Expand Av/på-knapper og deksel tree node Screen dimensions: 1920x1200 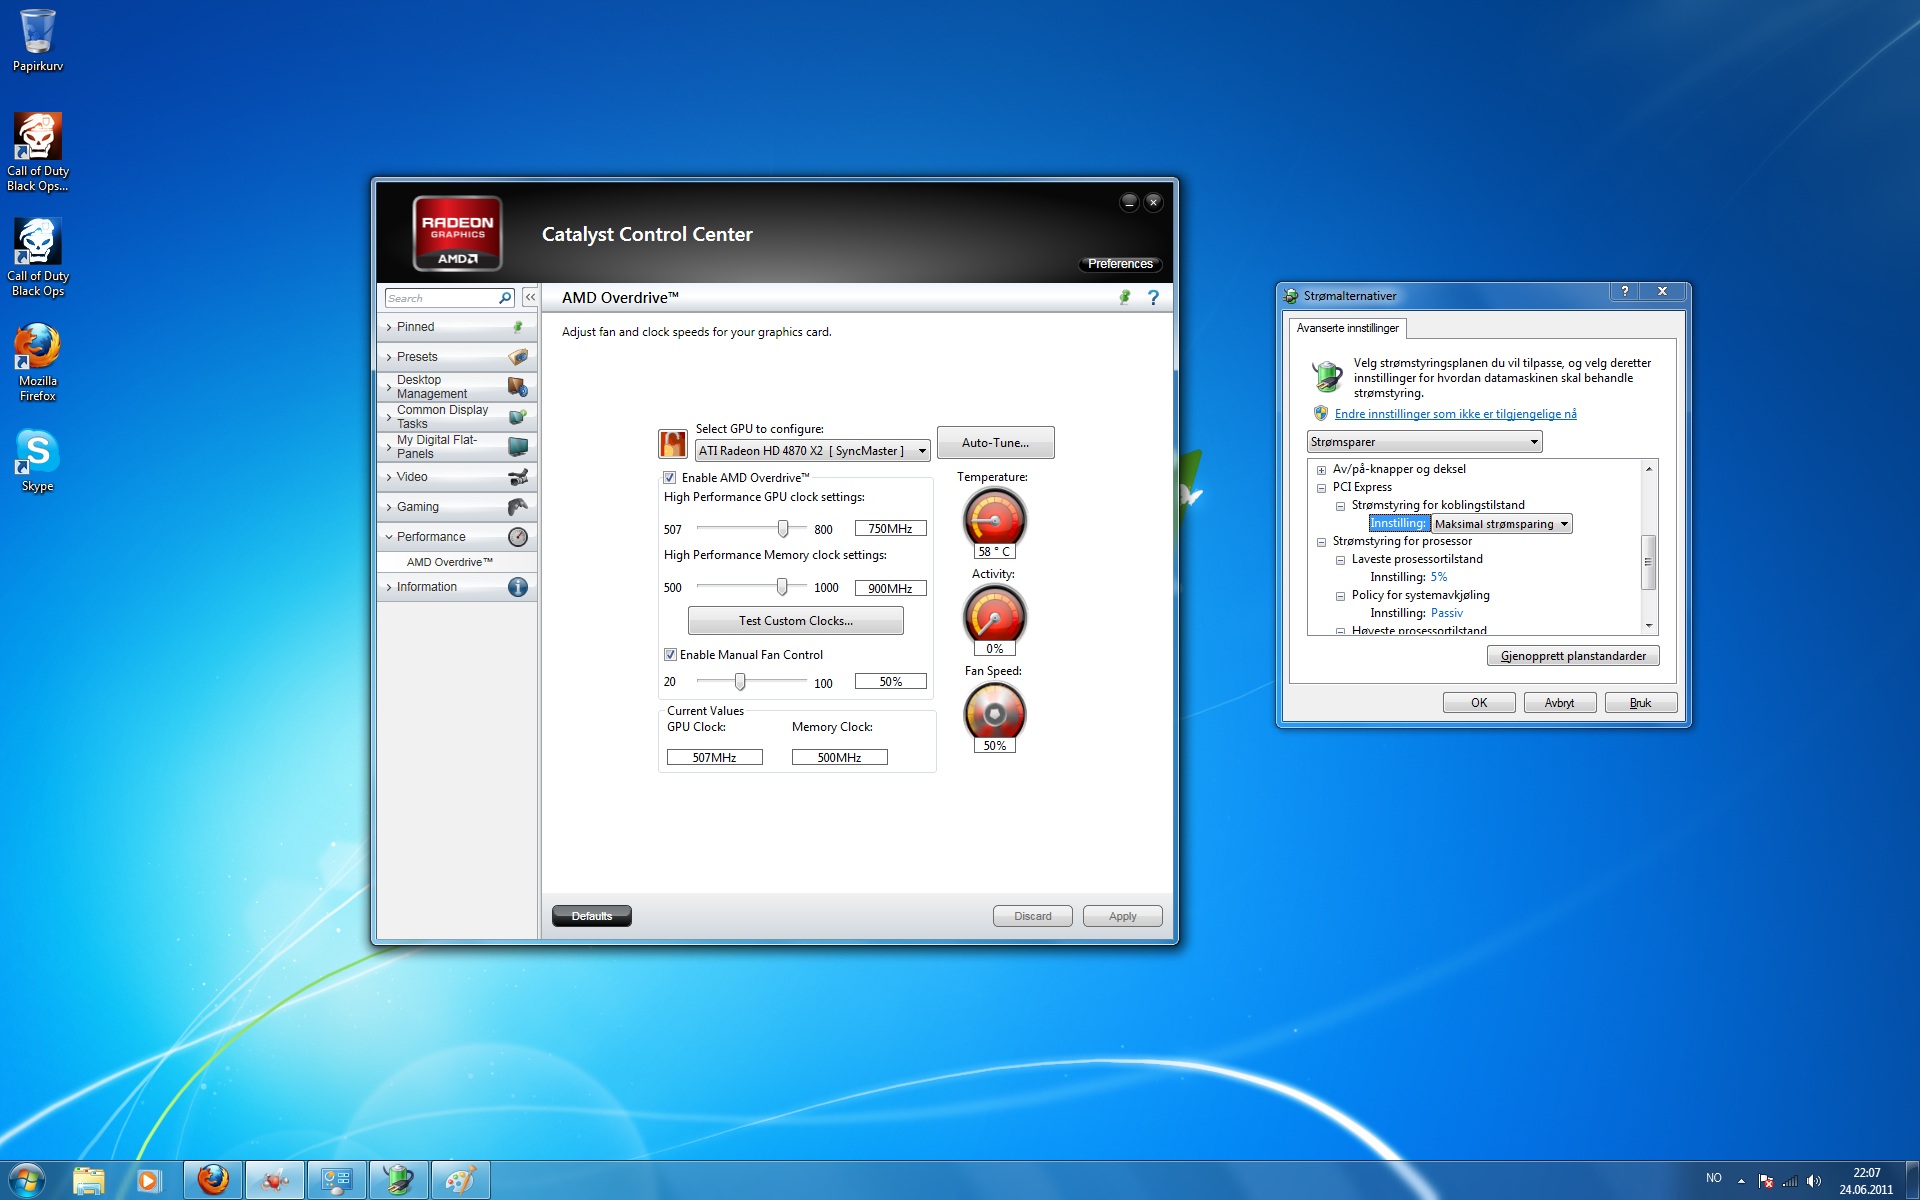(x=1321, y=470)
